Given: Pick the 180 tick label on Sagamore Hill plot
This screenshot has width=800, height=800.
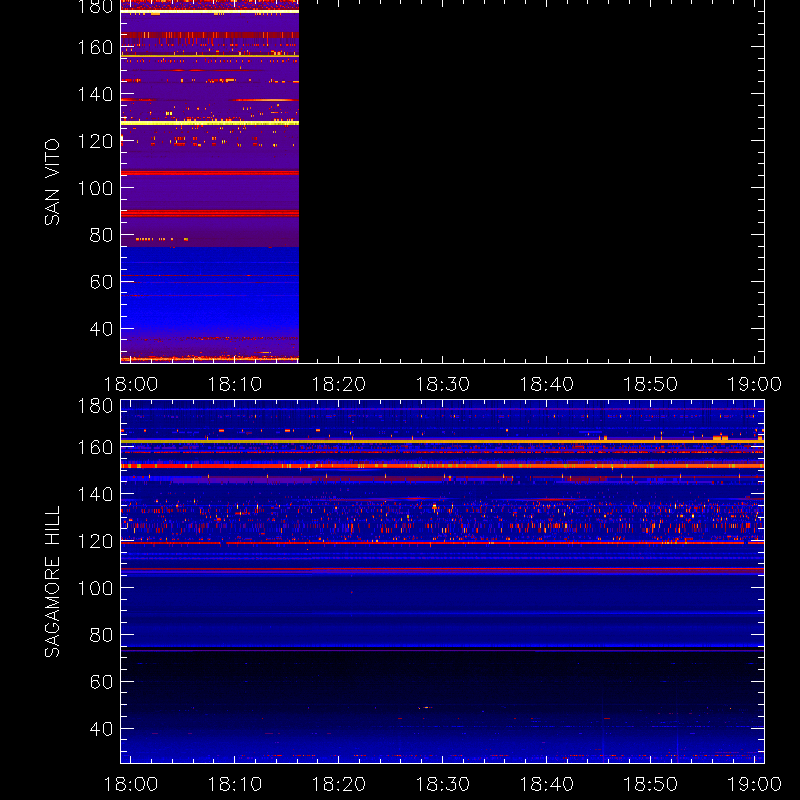Looking at the screenshot, I should pyautogui.click(x=95, y=406).
